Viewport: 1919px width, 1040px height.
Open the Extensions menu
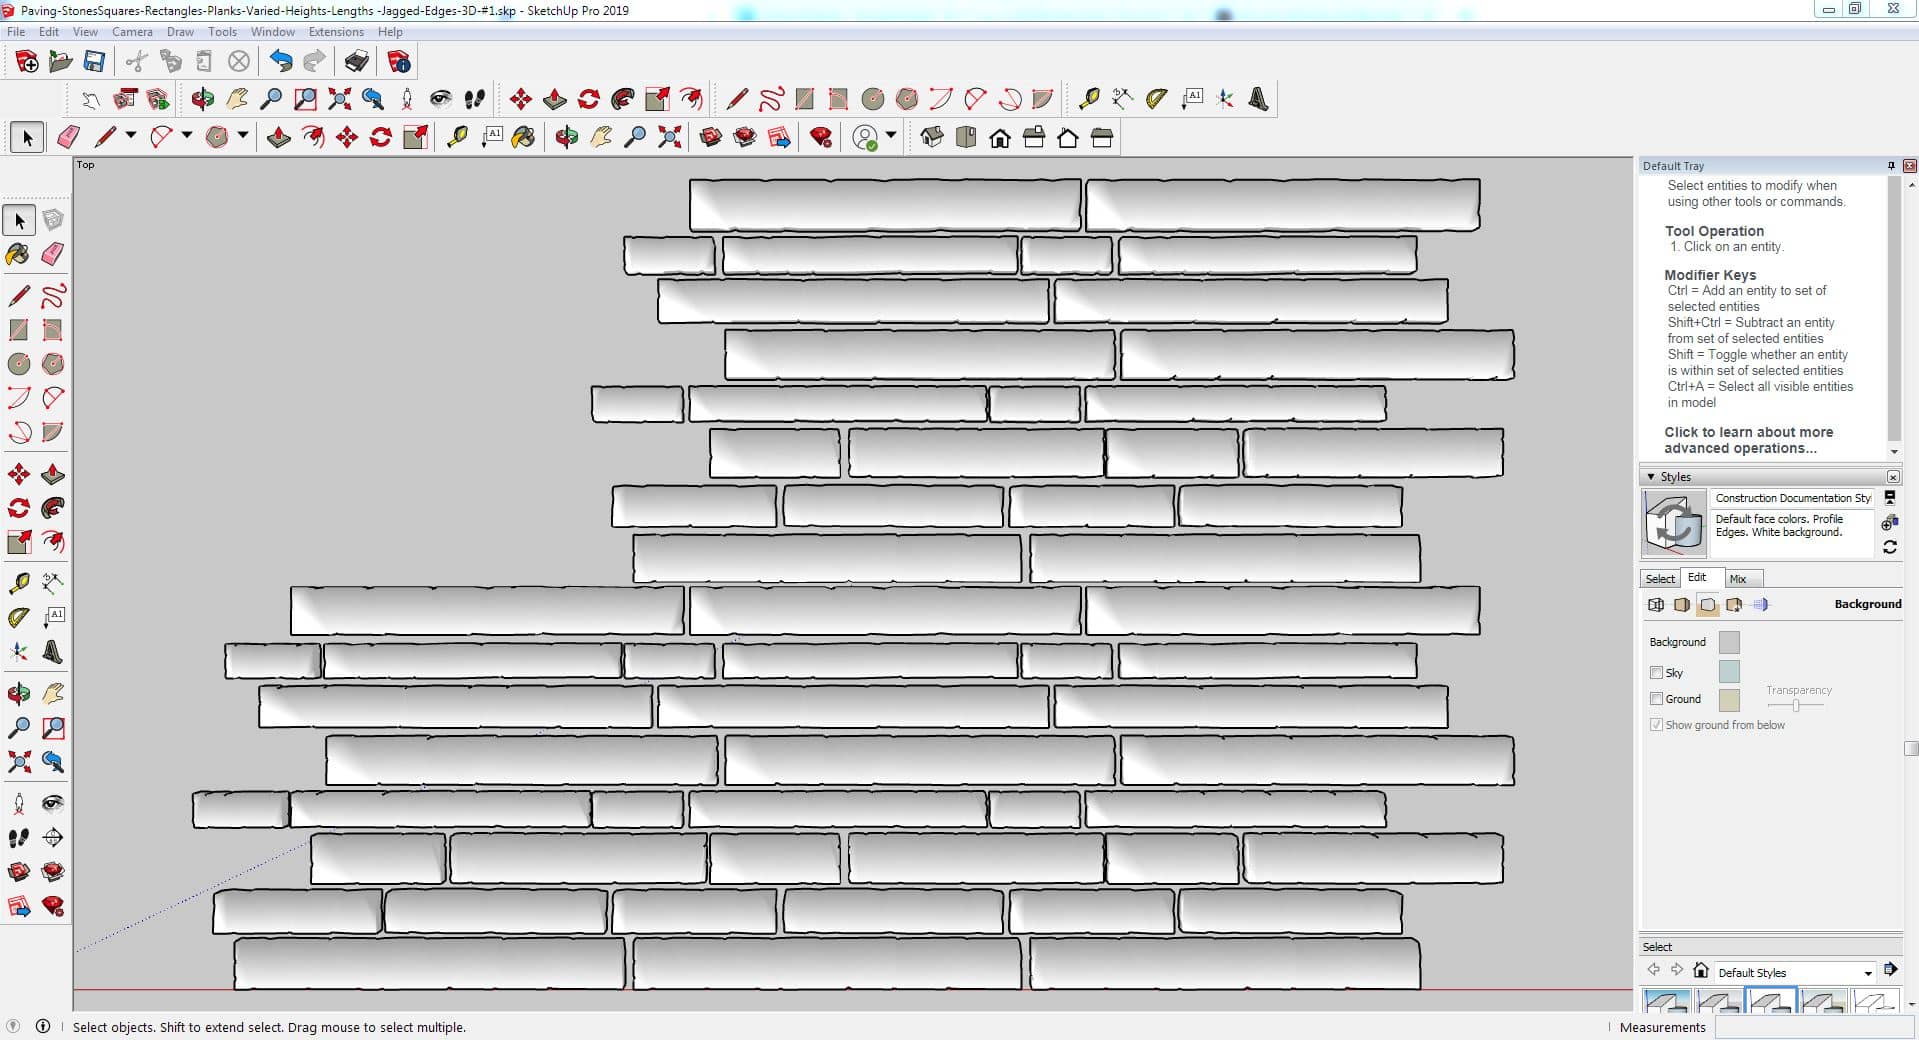point(336,32)
